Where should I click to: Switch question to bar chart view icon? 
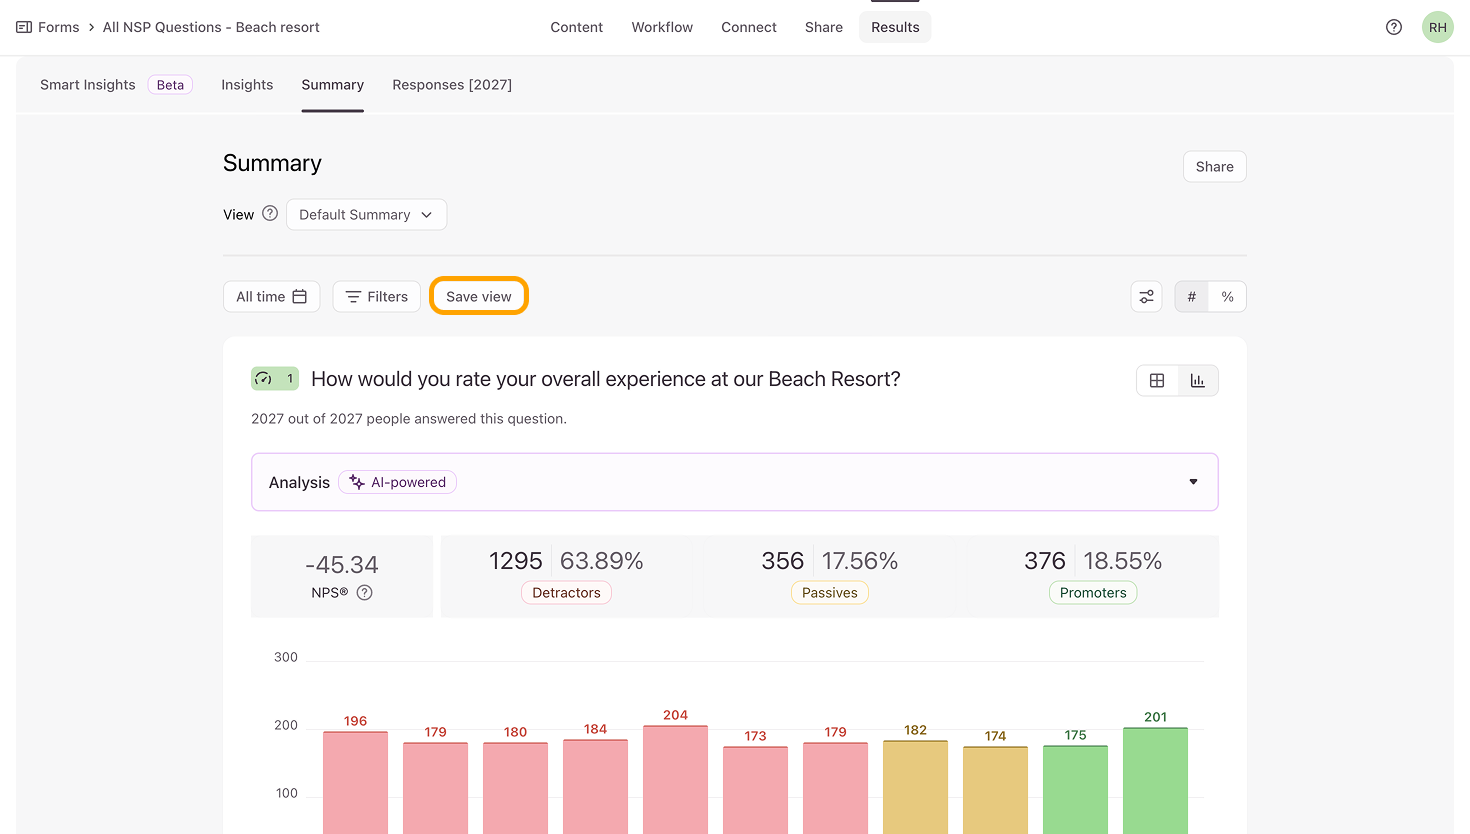[1197, 381]
